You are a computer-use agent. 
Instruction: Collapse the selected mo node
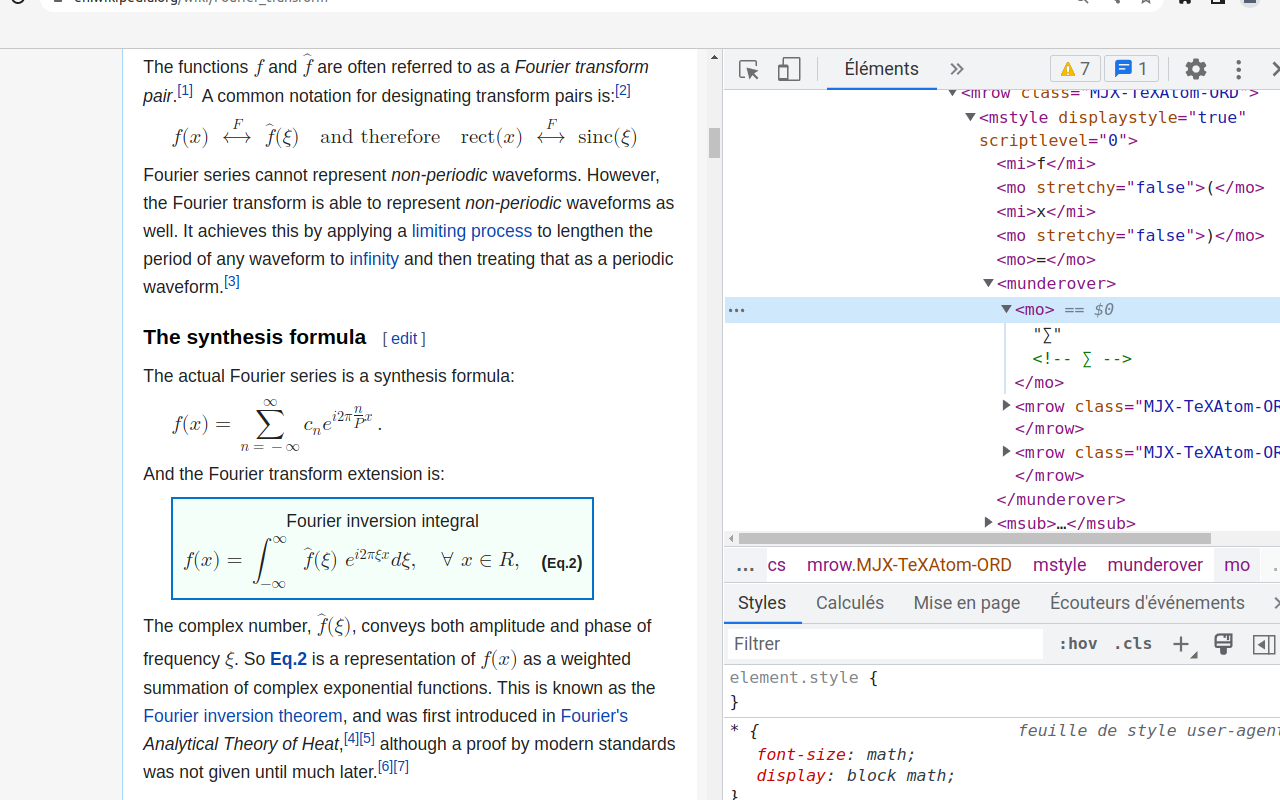pos(1006,309)
